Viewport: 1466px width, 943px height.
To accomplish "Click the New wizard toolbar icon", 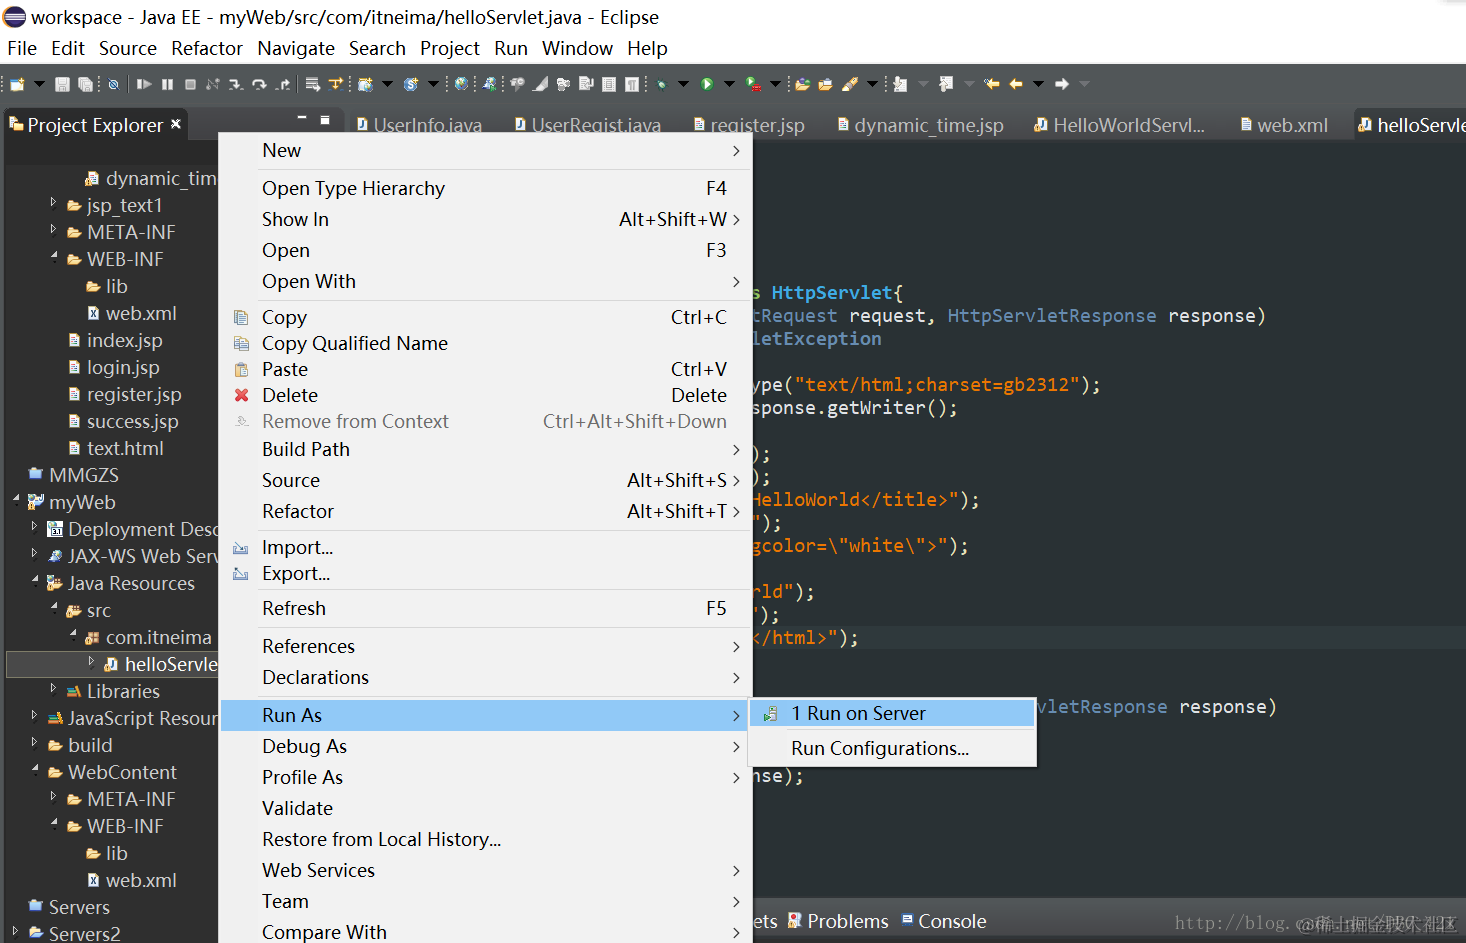I will pos(17,84).
